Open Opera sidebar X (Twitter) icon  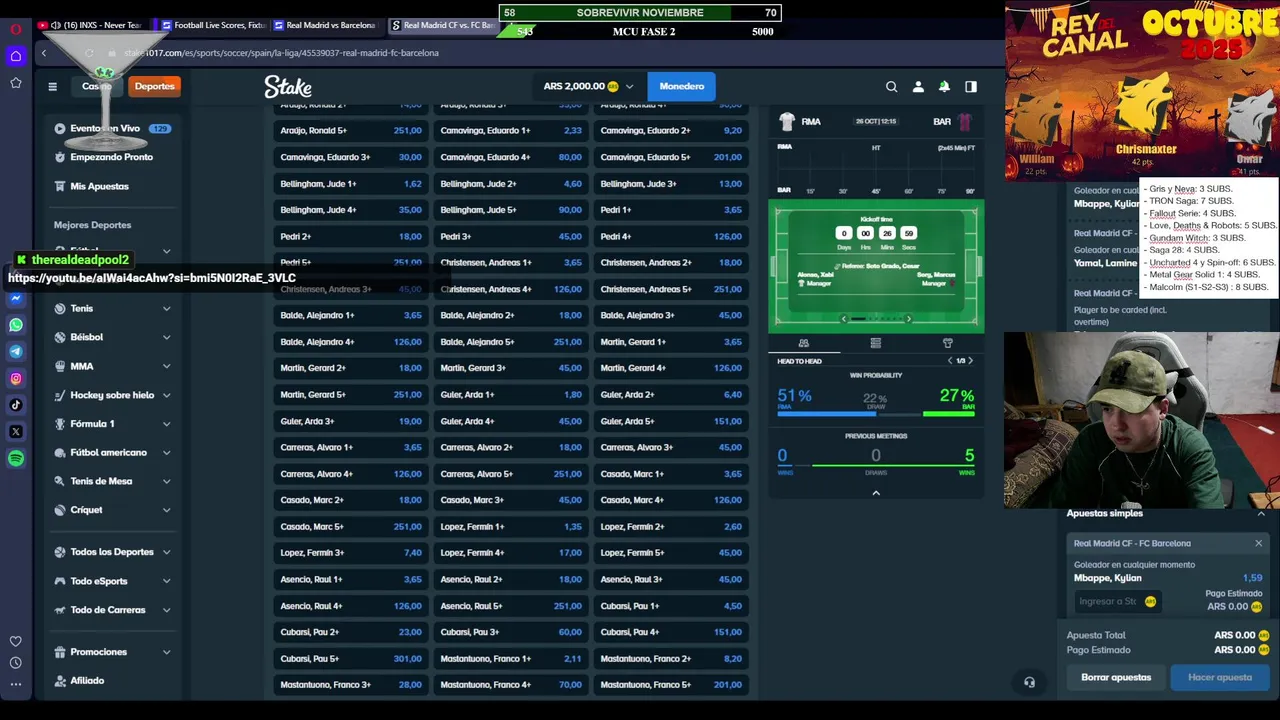coord(16,432)
